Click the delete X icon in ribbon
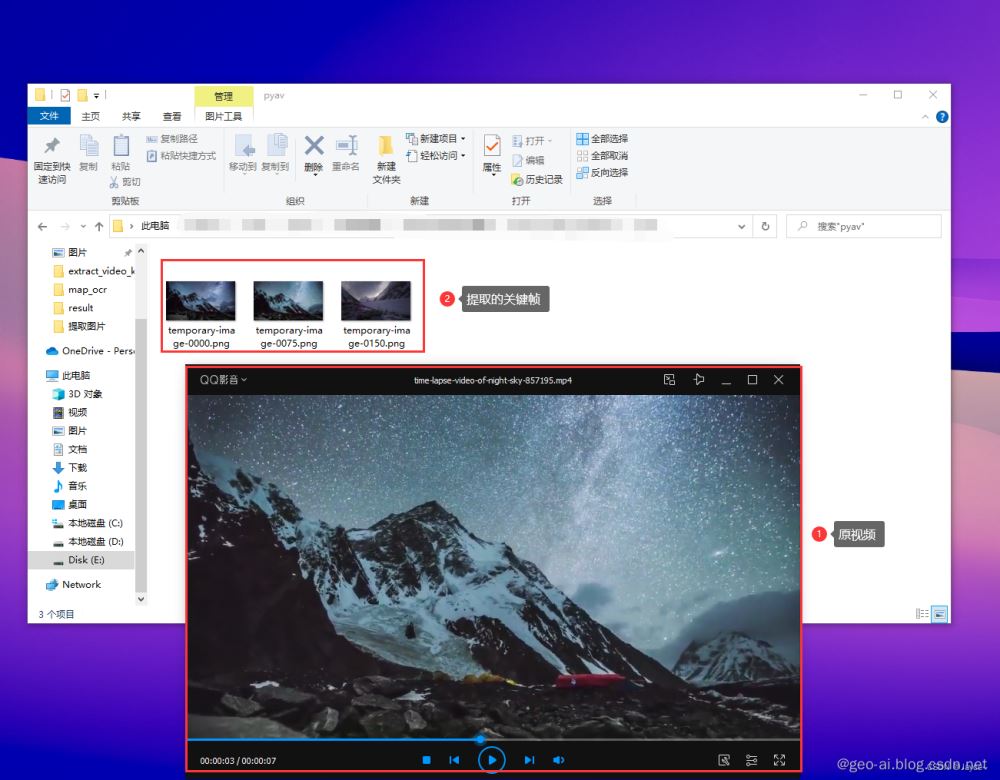The width and height of the screenshot is (1000, 780). pyautogui.click(x=314, y=145)
